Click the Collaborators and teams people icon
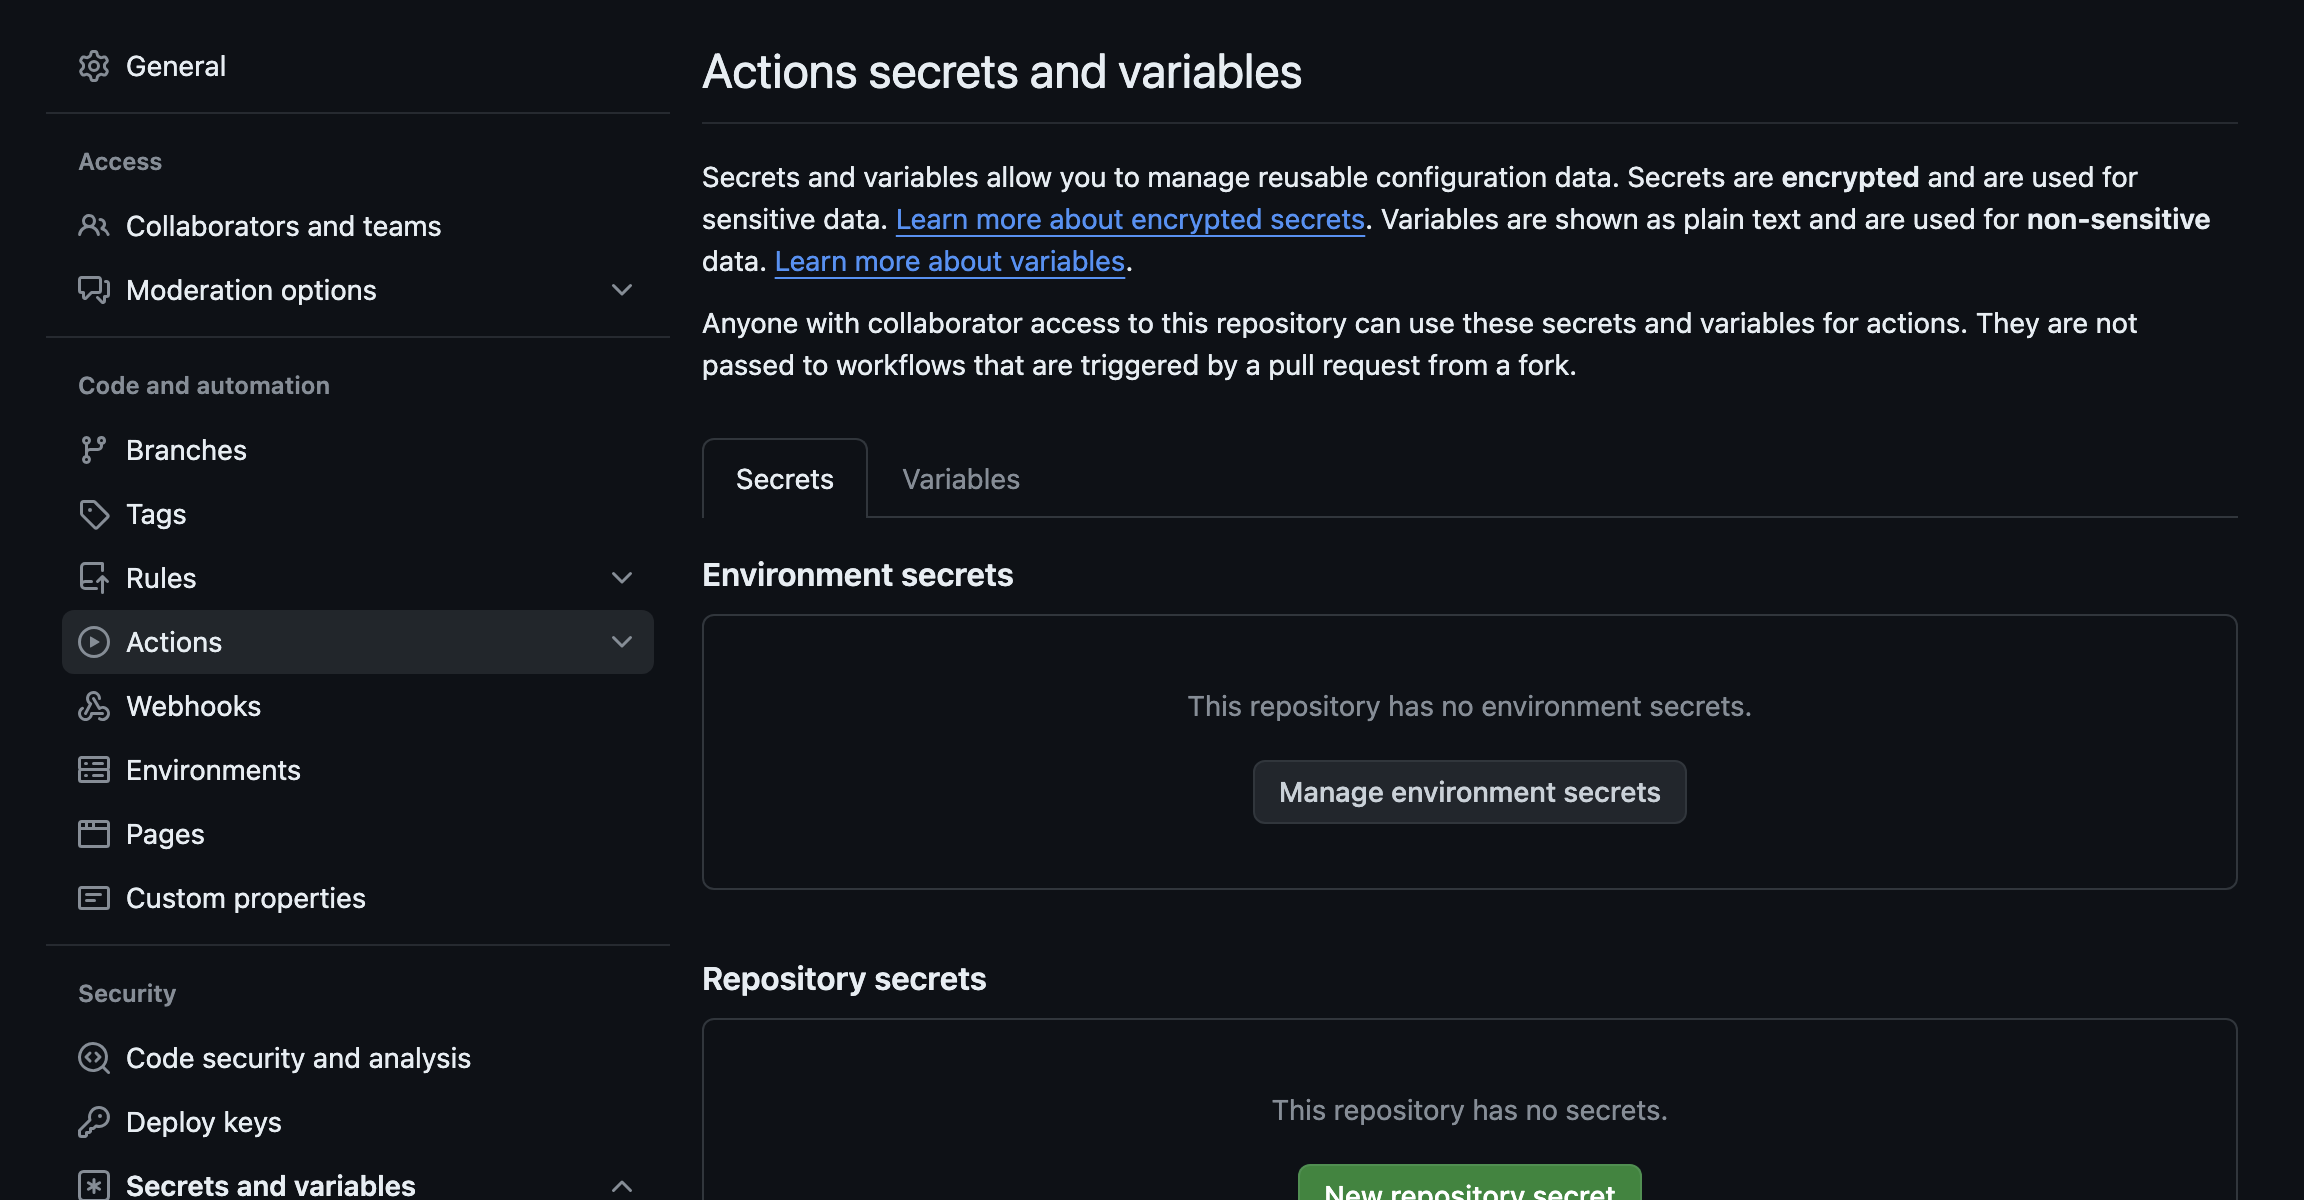The height and width of the screenshot is (1200, 2304). pyautogui.click(x=94, y=226)
